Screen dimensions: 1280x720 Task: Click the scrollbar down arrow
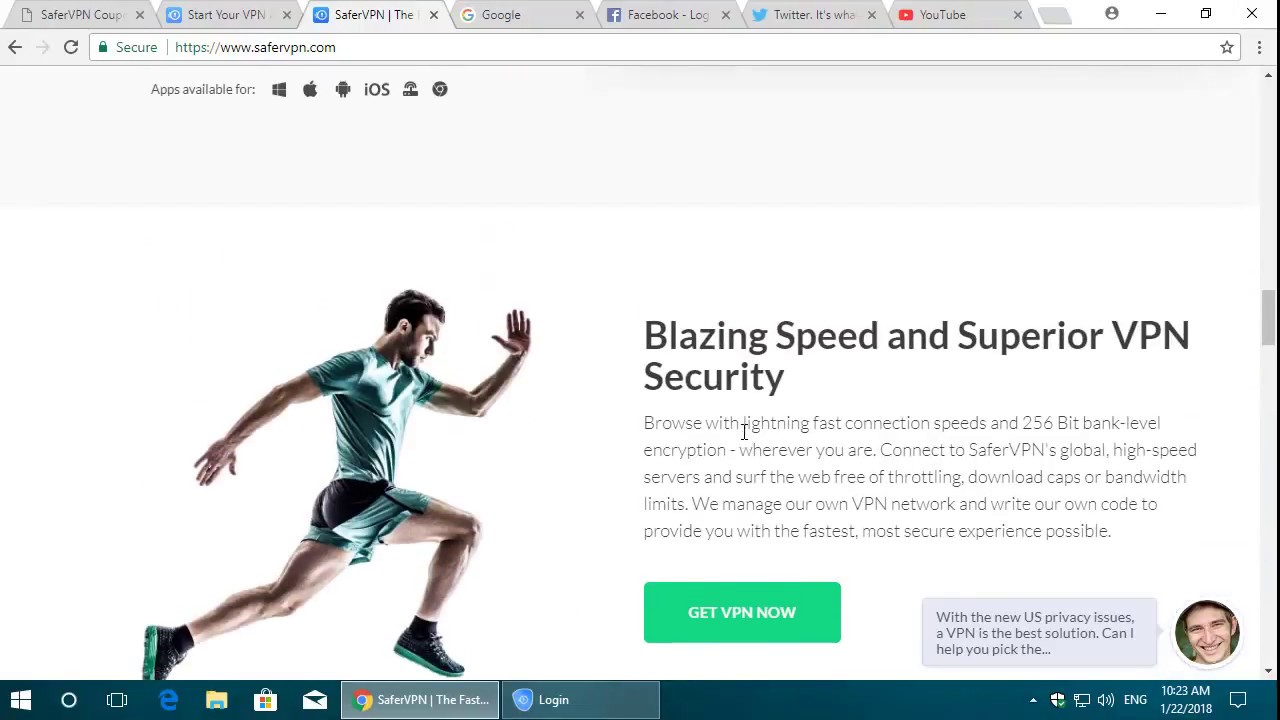(x=1269, y=671)
